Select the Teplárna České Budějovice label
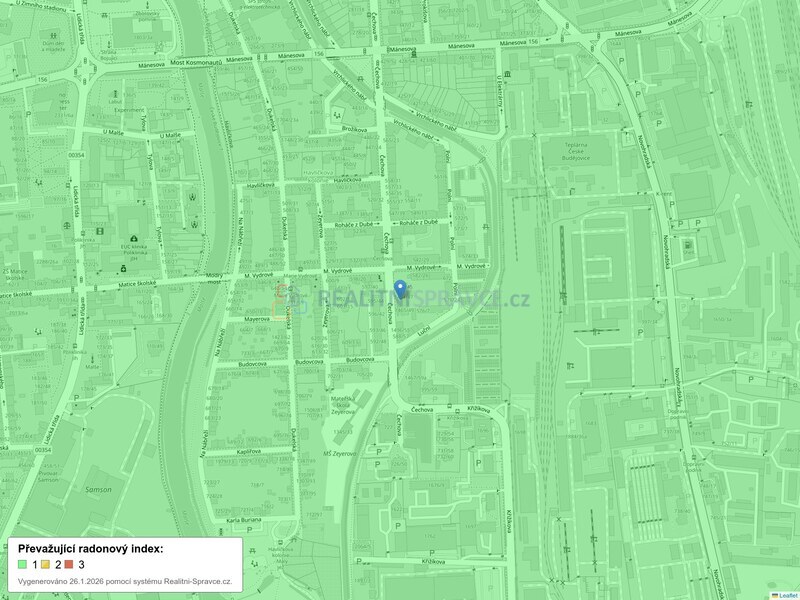 (x=578, y=153)
